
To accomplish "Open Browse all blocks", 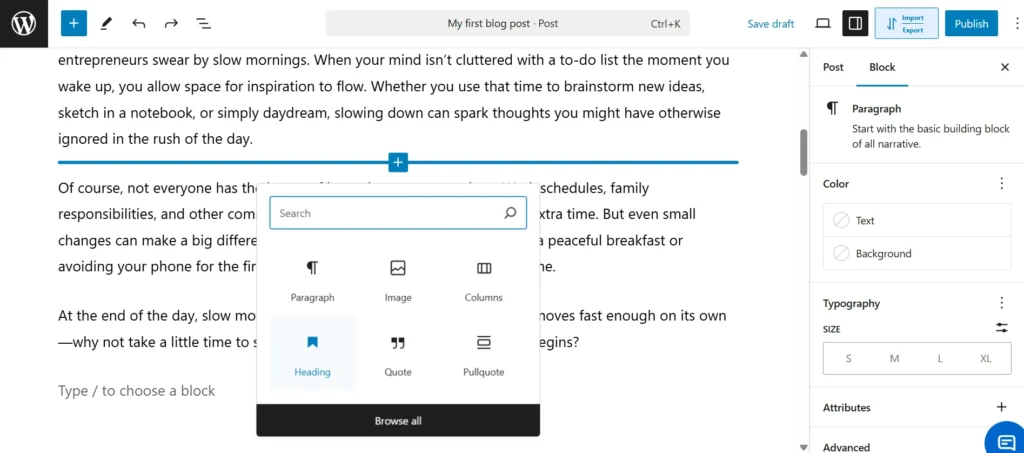I will [x=398, y=421].
